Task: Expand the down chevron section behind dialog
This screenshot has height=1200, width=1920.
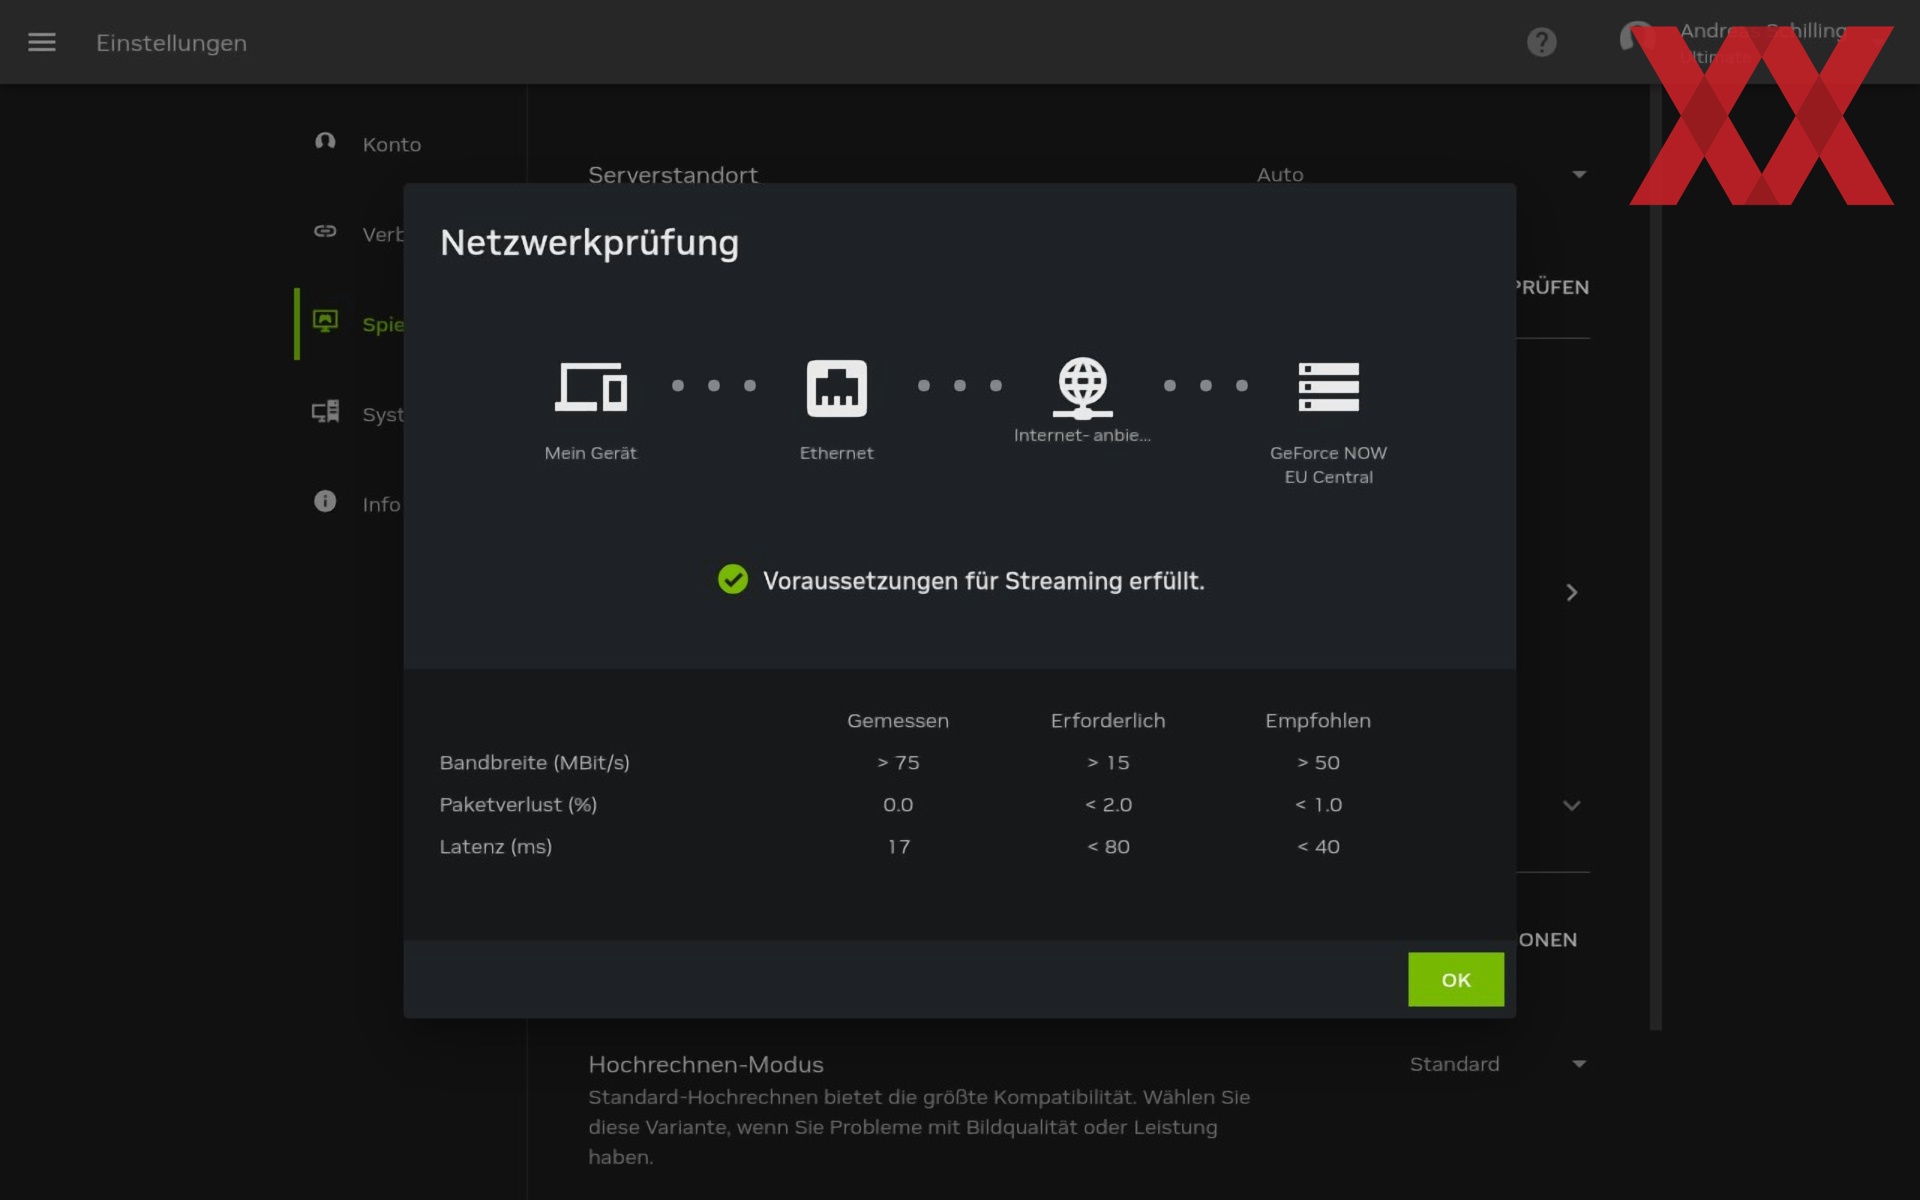Action: point(1572,805)
